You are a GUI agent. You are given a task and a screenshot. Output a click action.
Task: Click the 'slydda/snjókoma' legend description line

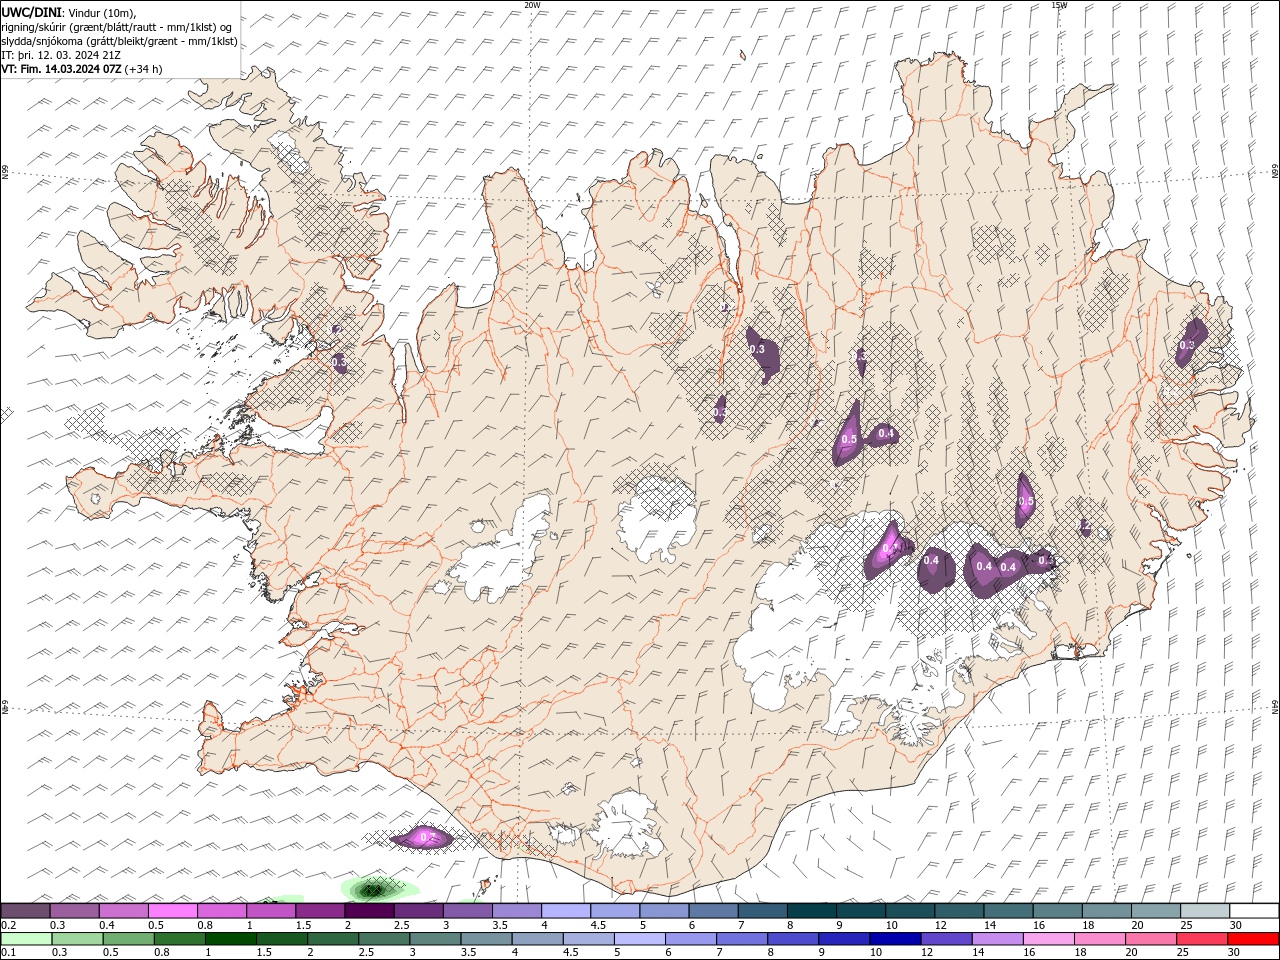click(x=119, y=41)
